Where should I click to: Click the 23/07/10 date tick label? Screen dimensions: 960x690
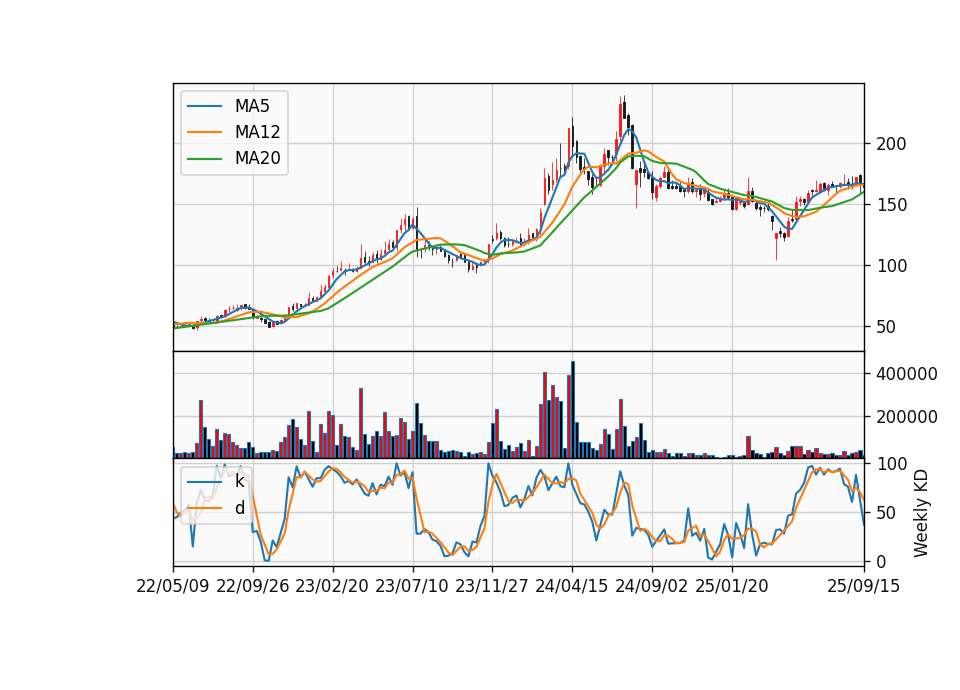[x=412, y=586]
